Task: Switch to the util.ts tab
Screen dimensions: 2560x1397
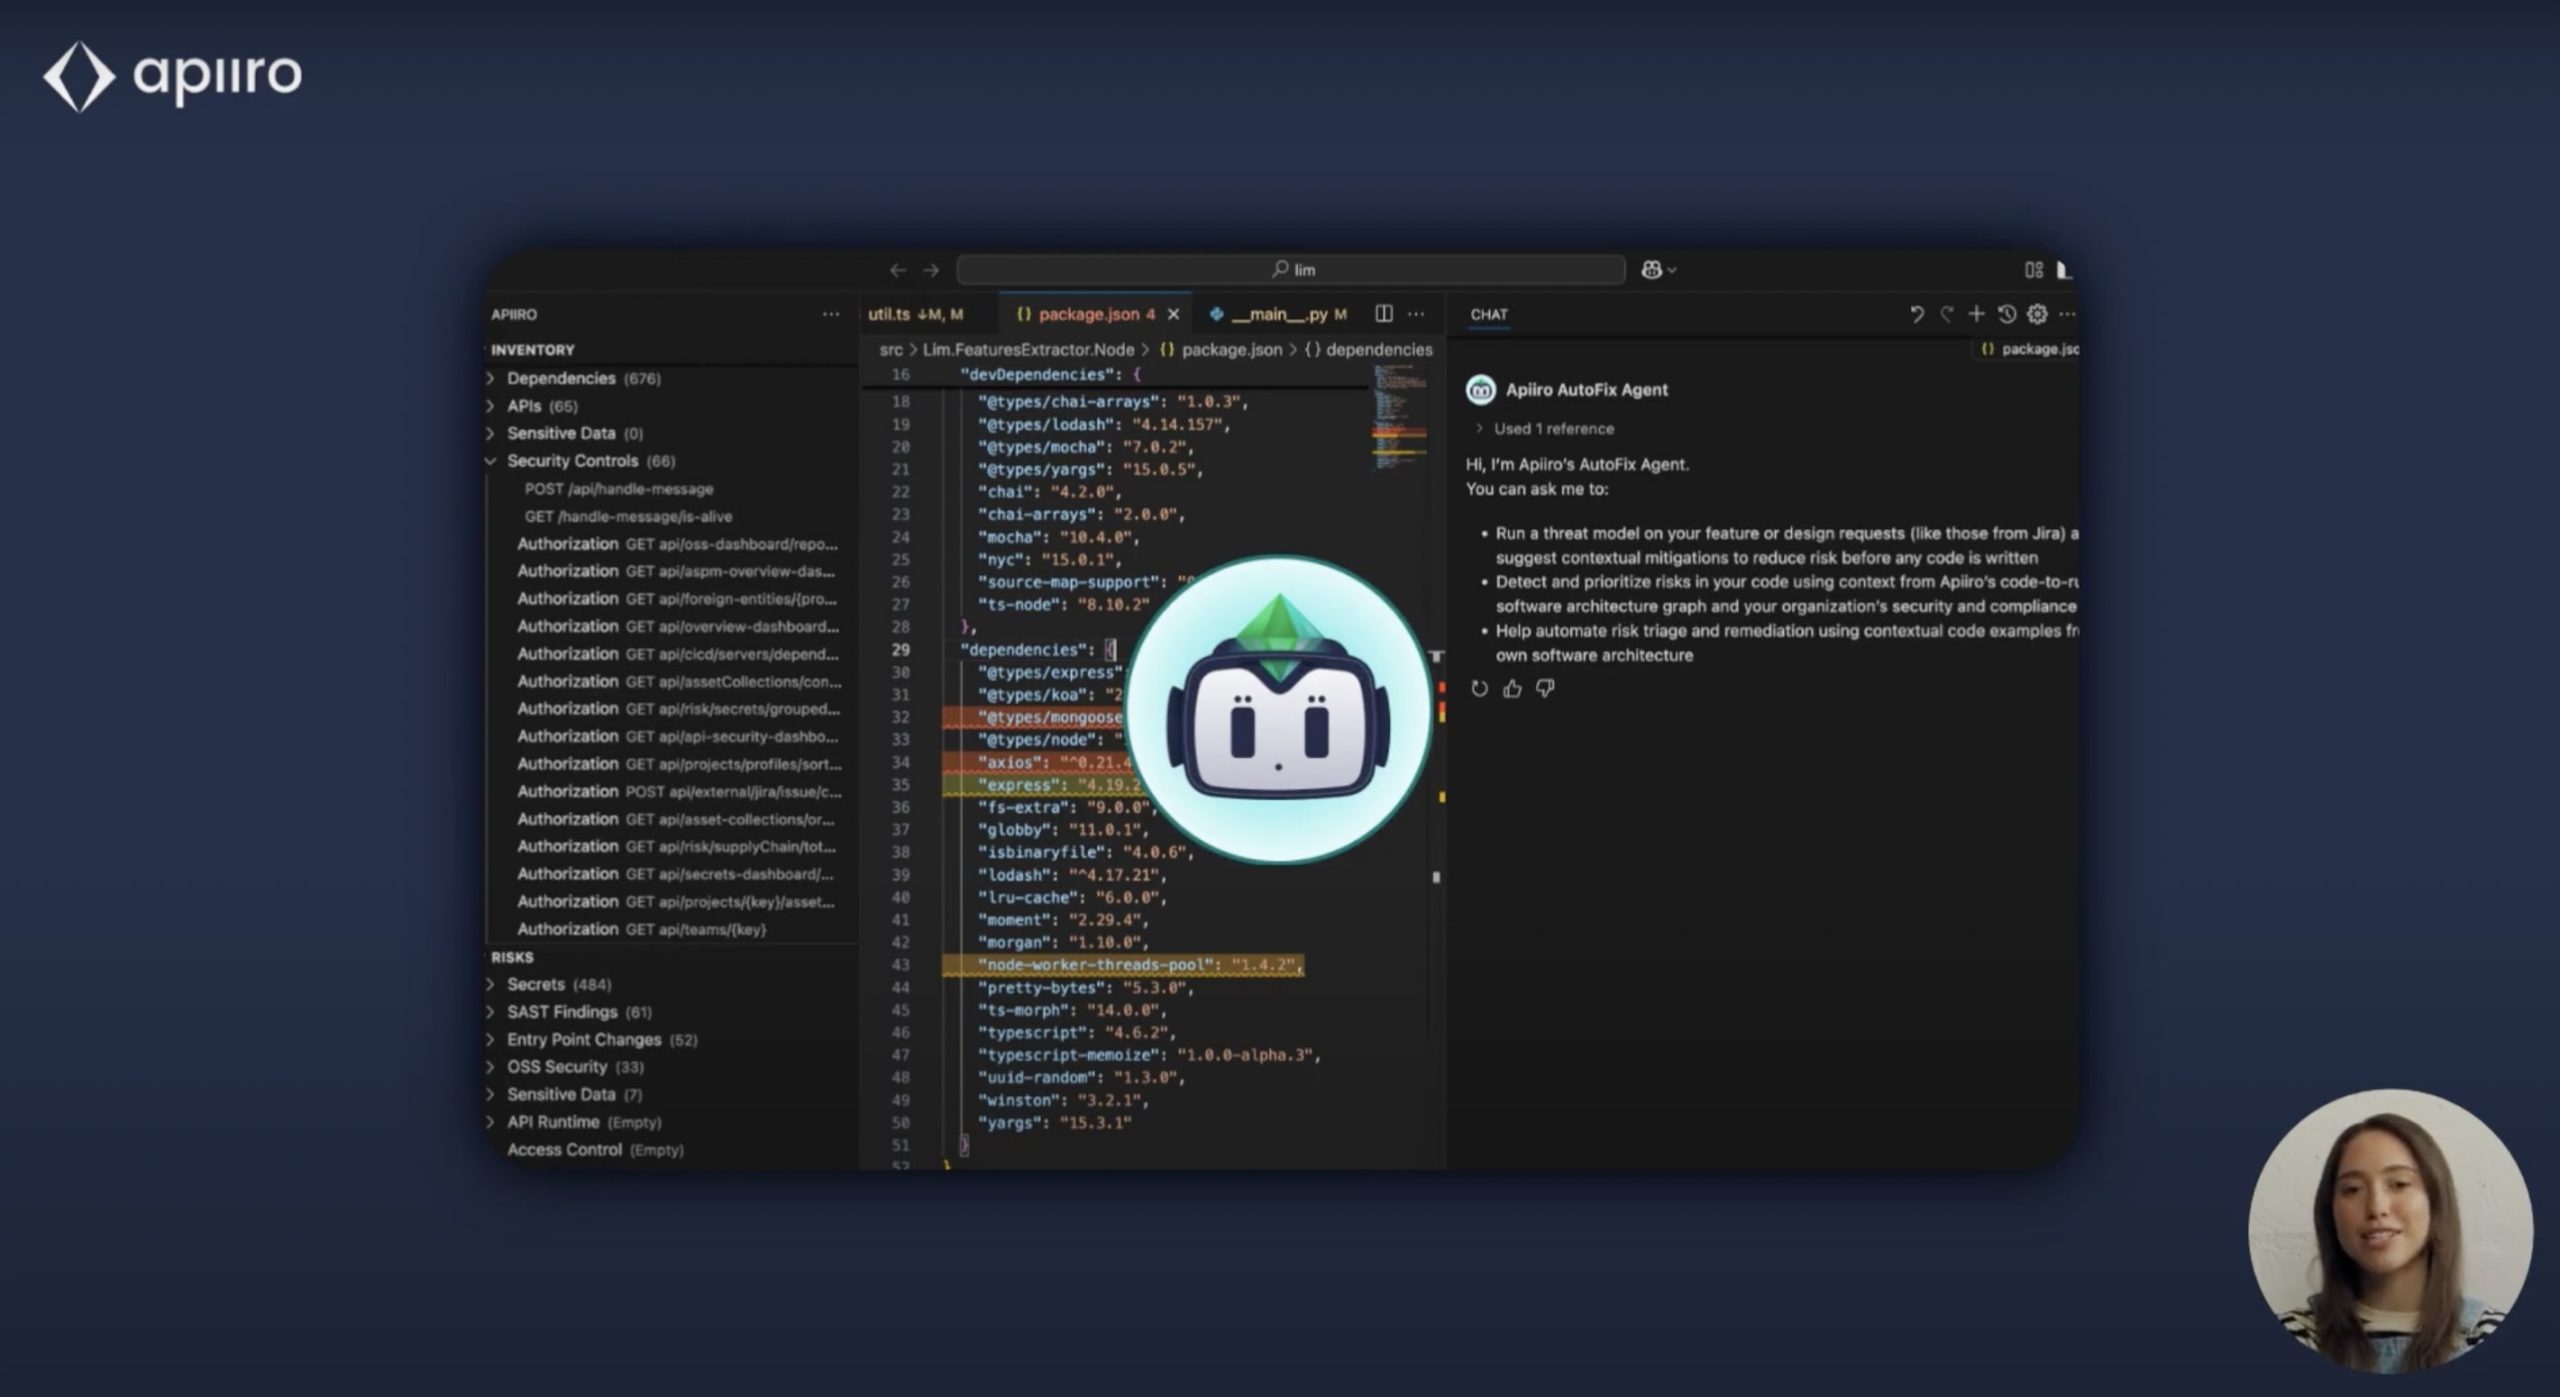Action: click(x=889, y=314)
